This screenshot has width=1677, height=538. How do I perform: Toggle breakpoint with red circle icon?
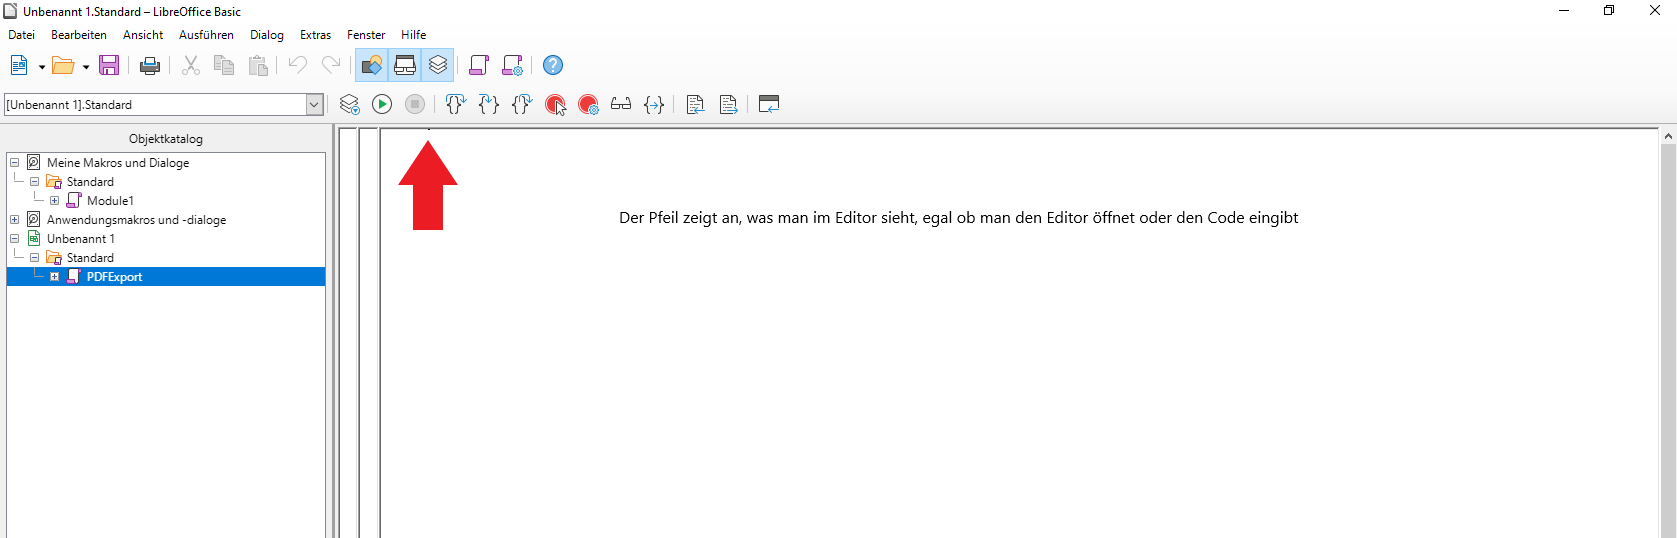(x=555, y=104)
